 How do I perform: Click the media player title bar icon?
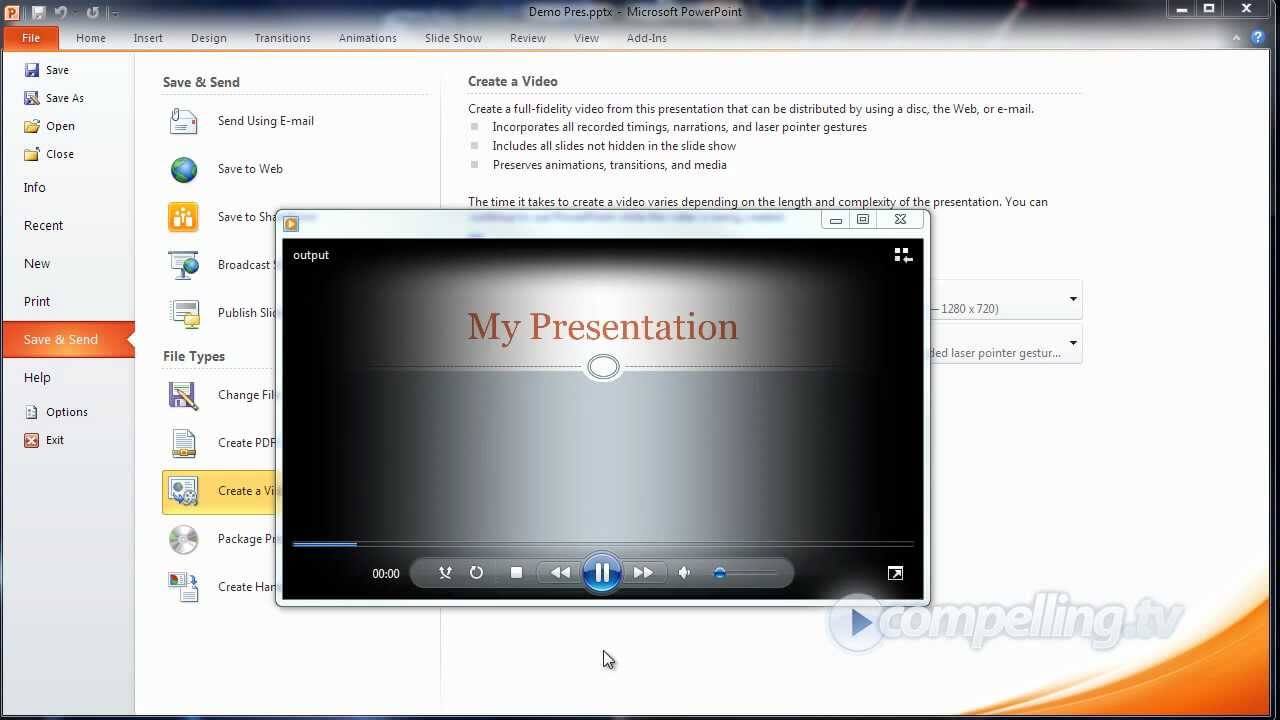pos(291,223)
